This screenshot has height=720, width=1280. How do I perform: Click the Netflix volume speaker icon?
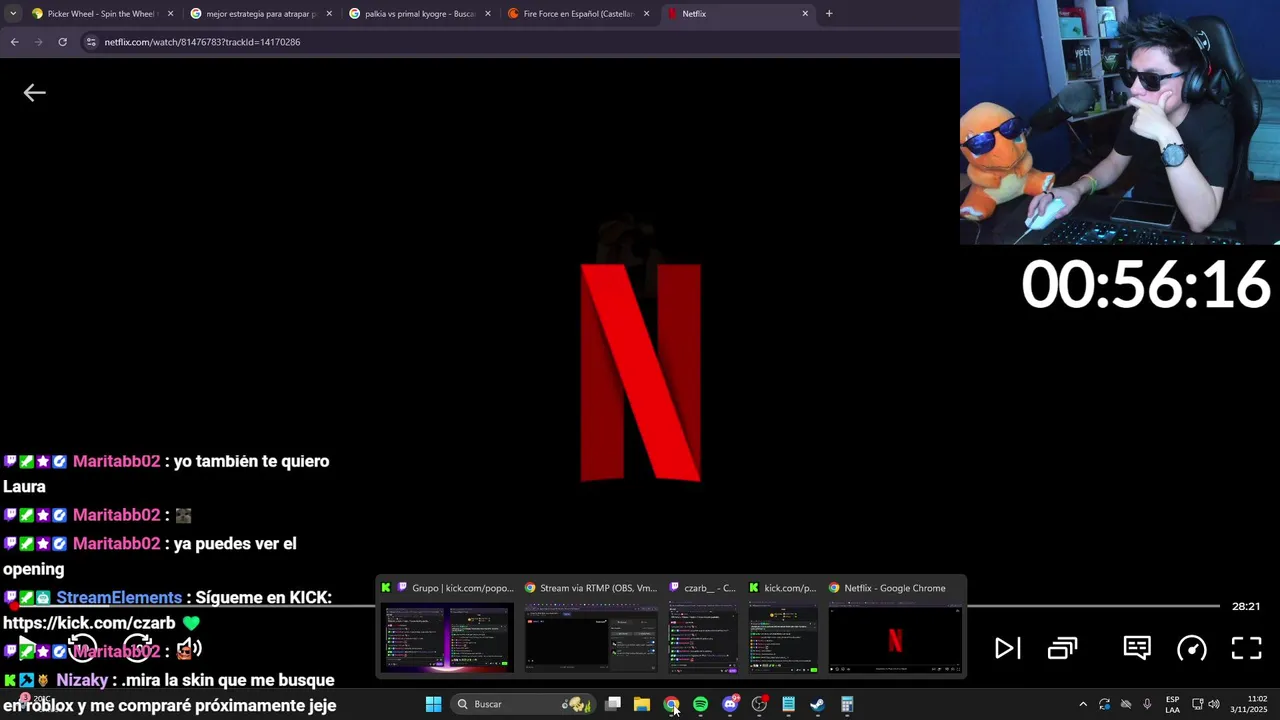tap(190, 648)
